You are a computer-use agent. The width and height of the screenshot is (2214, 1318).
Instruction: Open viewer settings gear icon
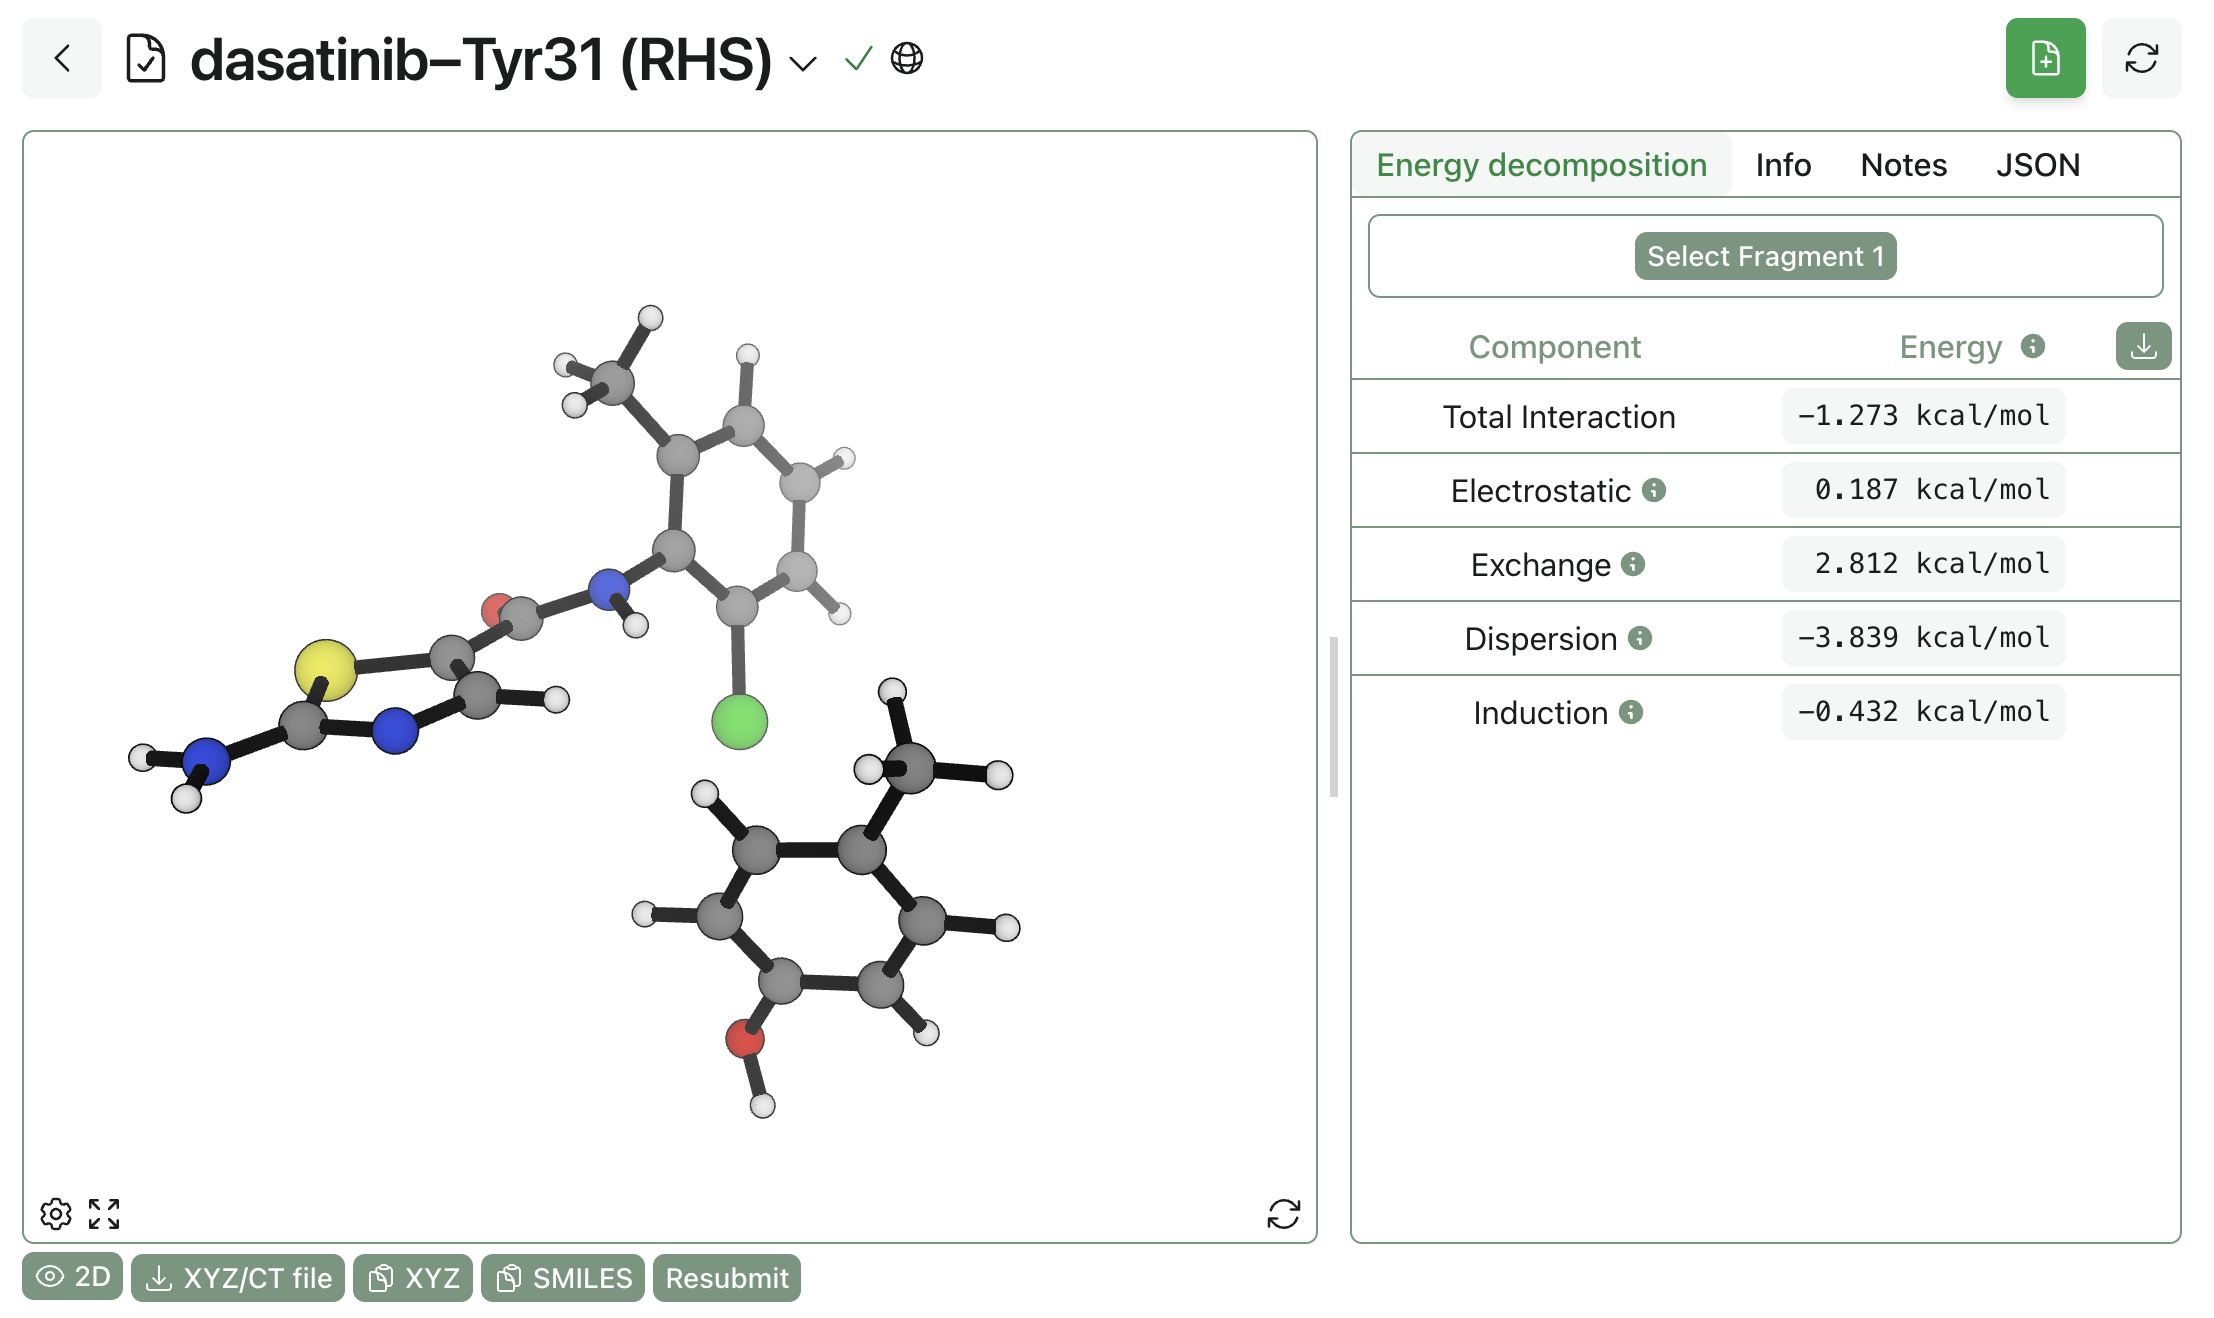(56, 1214)
